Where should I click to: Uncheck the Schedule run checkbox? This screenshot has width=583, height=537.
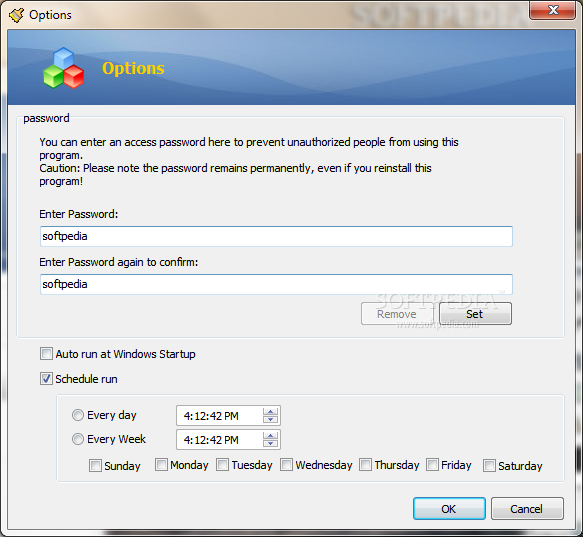(46, 379)
